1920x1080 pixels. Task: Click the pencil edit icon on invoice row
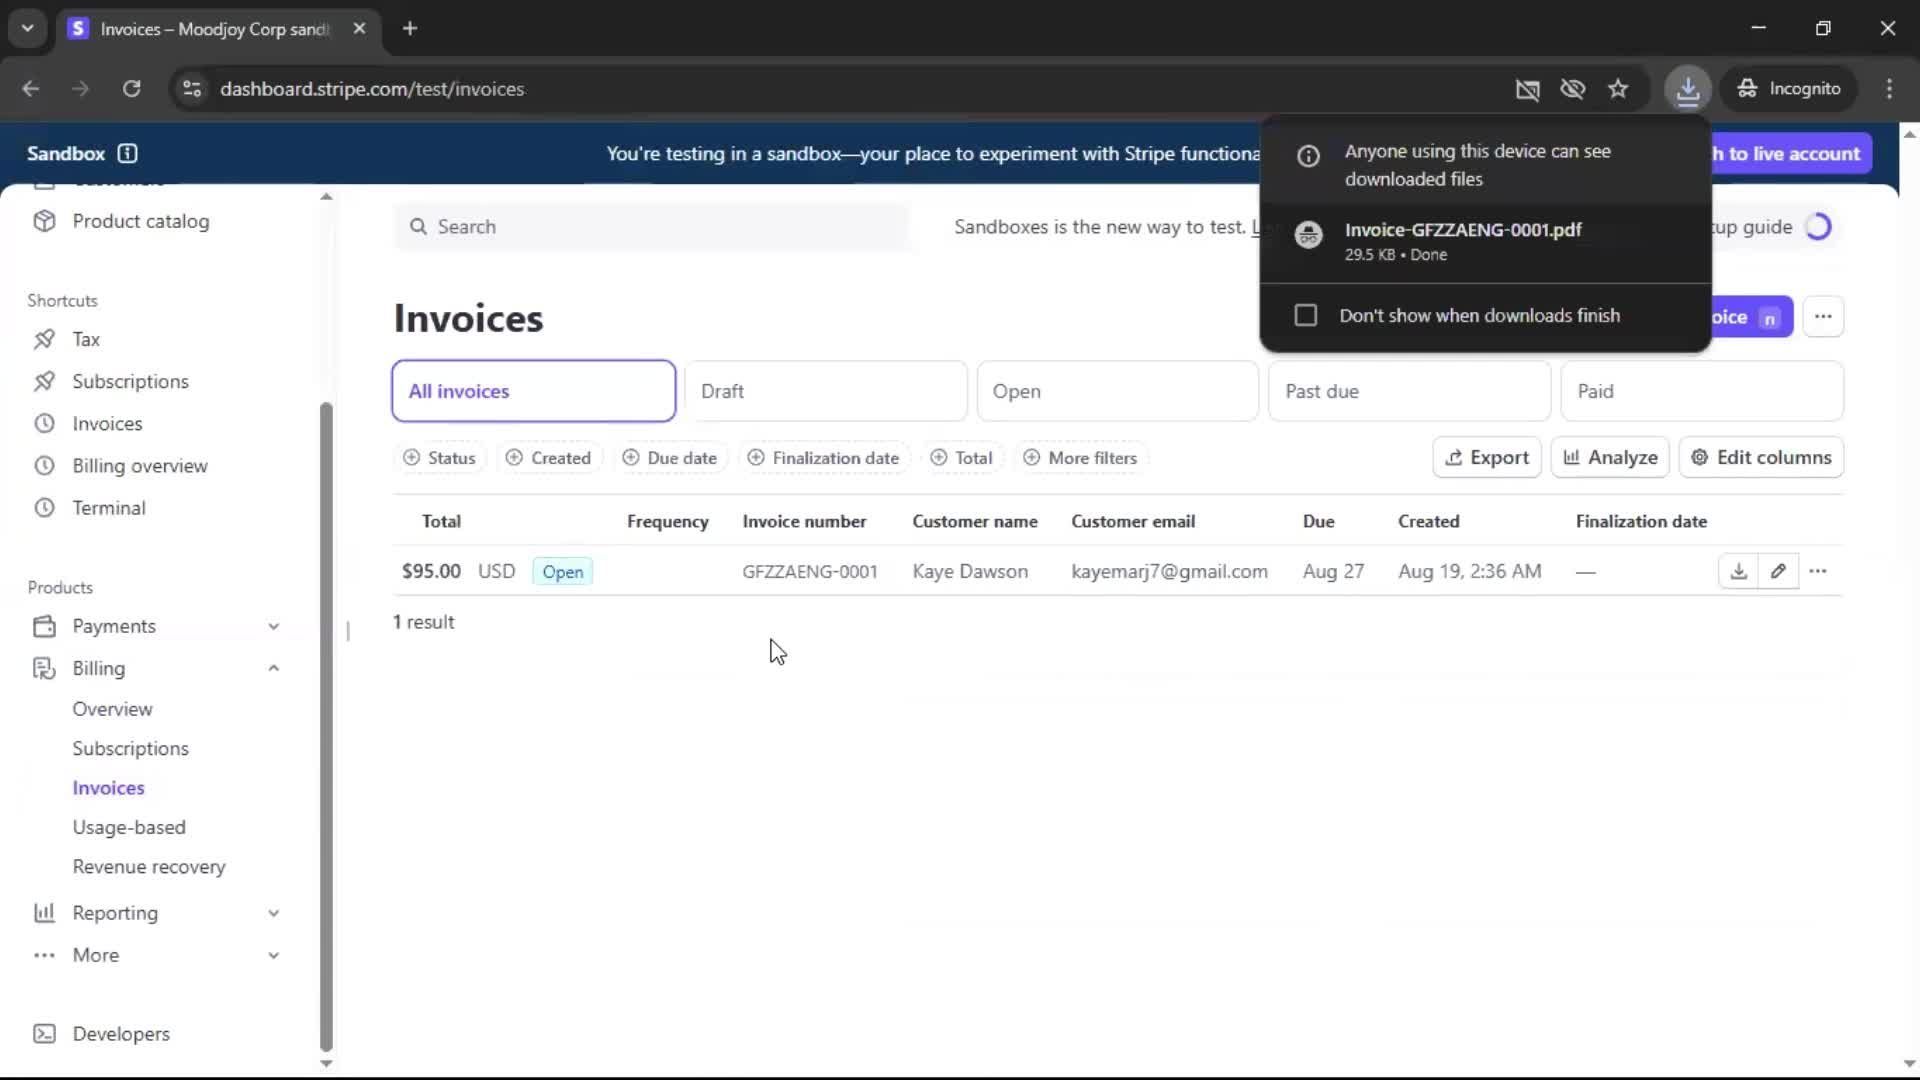coord(1778,571)
